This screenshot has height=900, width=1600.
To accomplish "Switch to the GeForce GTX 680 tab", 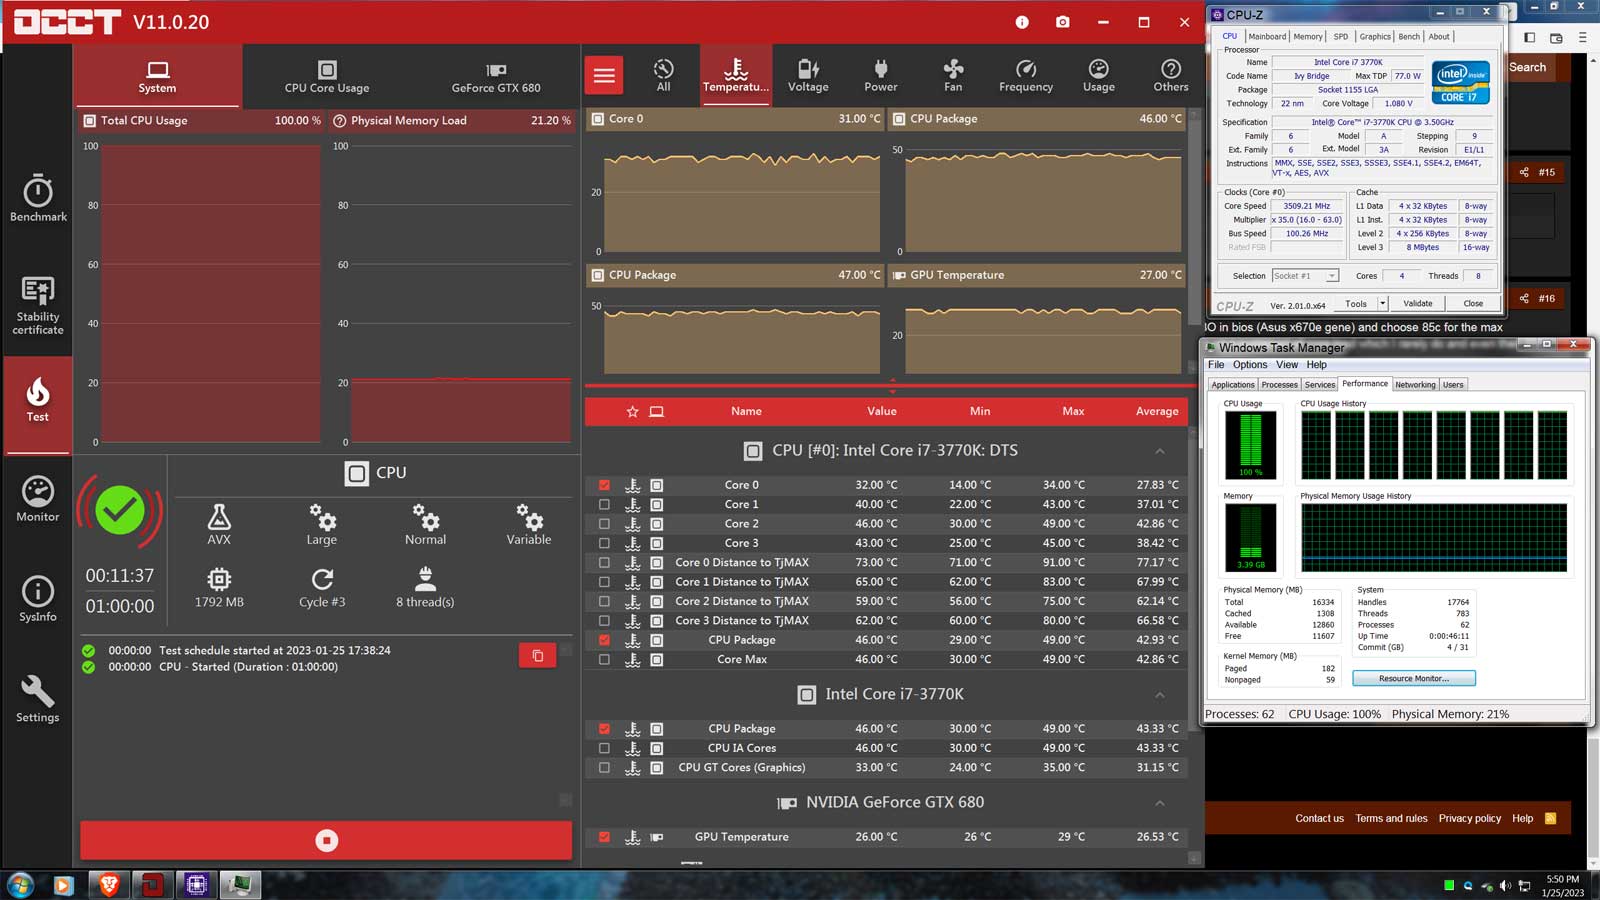I will coord(496,77).
